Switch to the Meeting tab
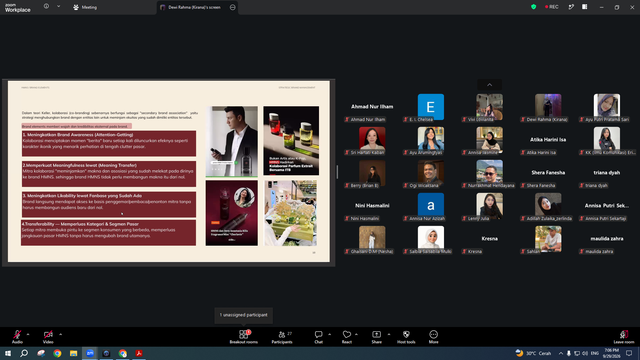Screen dimensions: 640x360 pyautogui.click(x=85, y=7)
